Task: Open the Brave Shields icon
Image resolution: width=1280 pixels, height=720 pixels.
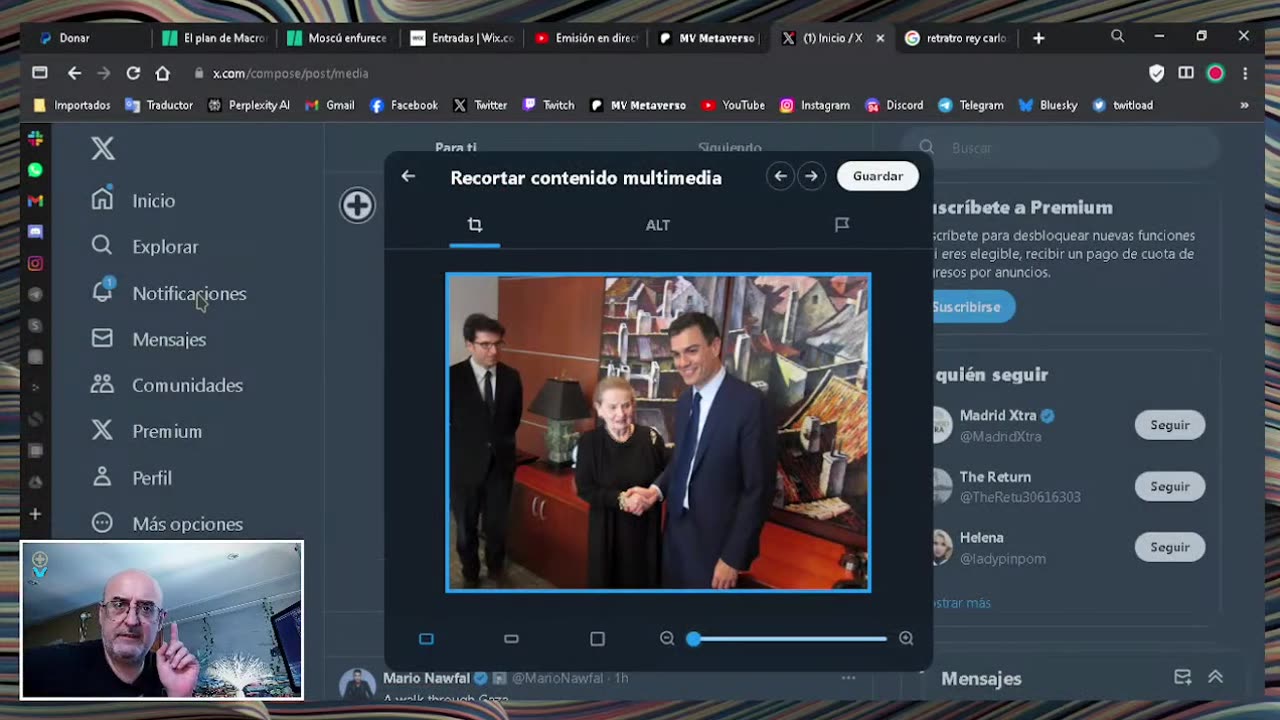Action: 1157,73
